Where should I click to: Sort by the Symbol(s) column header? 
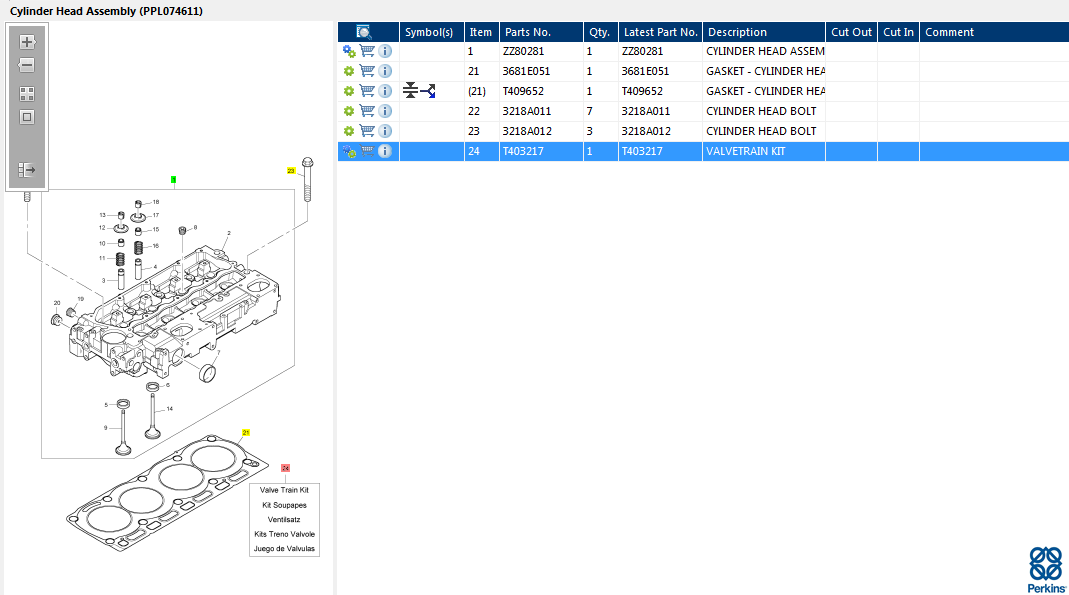point(432,32)
